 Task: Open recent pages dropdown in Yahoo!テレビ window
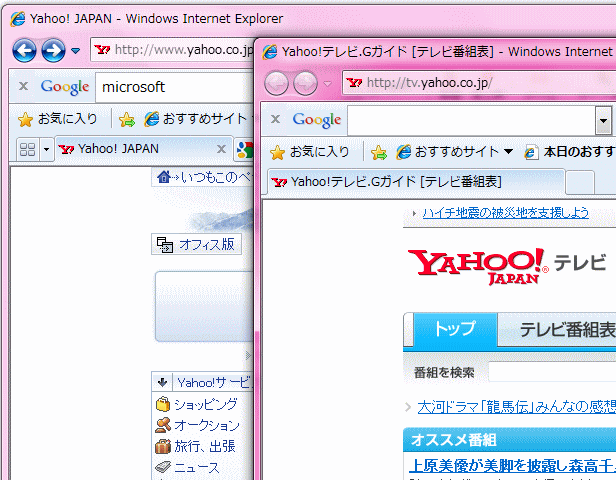click(327, 84)
